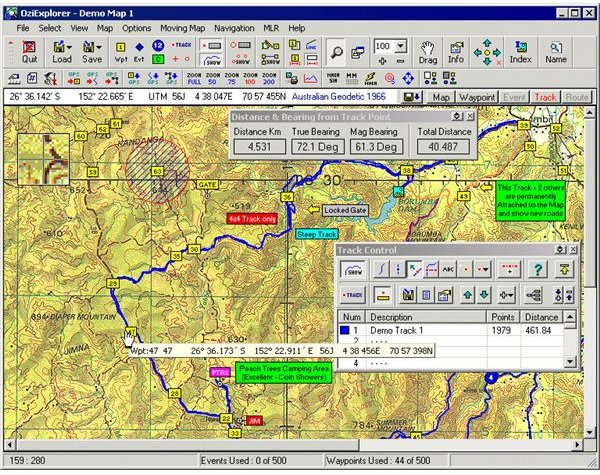Toggle the Show tracks button in Track Control
This screenshot has width=600, height=475.
[x=352, y=269]
